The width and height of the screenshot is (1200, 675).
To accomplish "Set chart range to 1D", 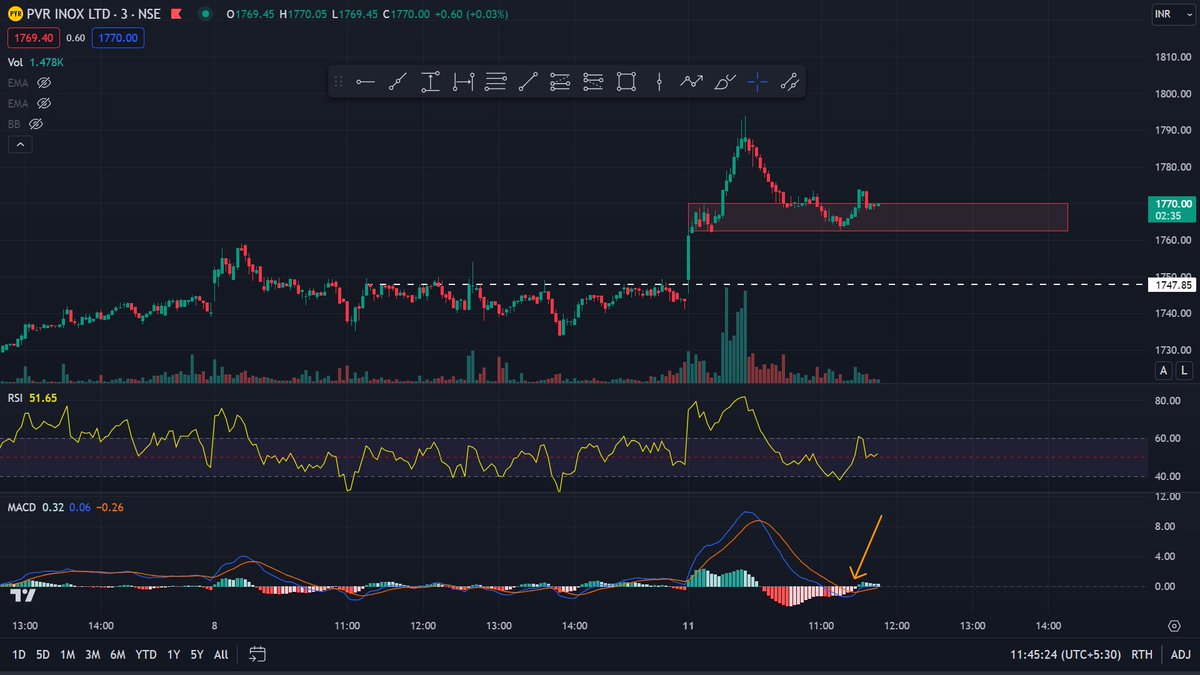I will (19, 655).
